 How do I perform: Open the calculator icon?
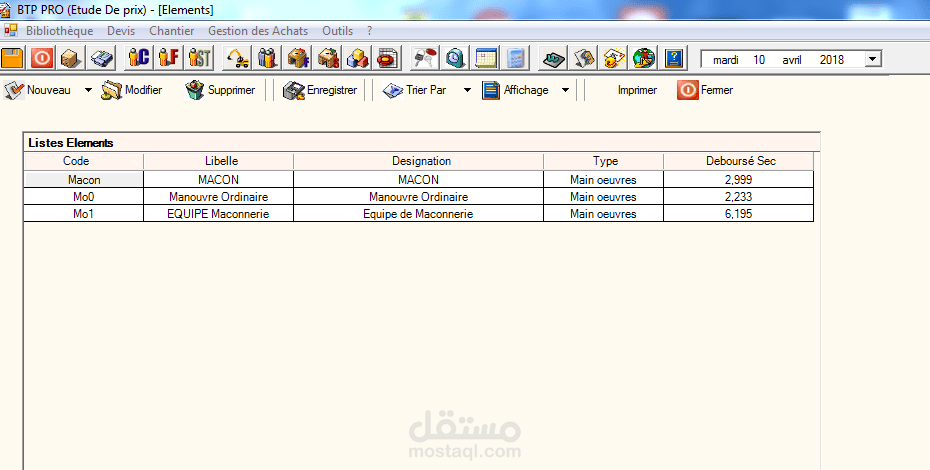click(515, 58)
